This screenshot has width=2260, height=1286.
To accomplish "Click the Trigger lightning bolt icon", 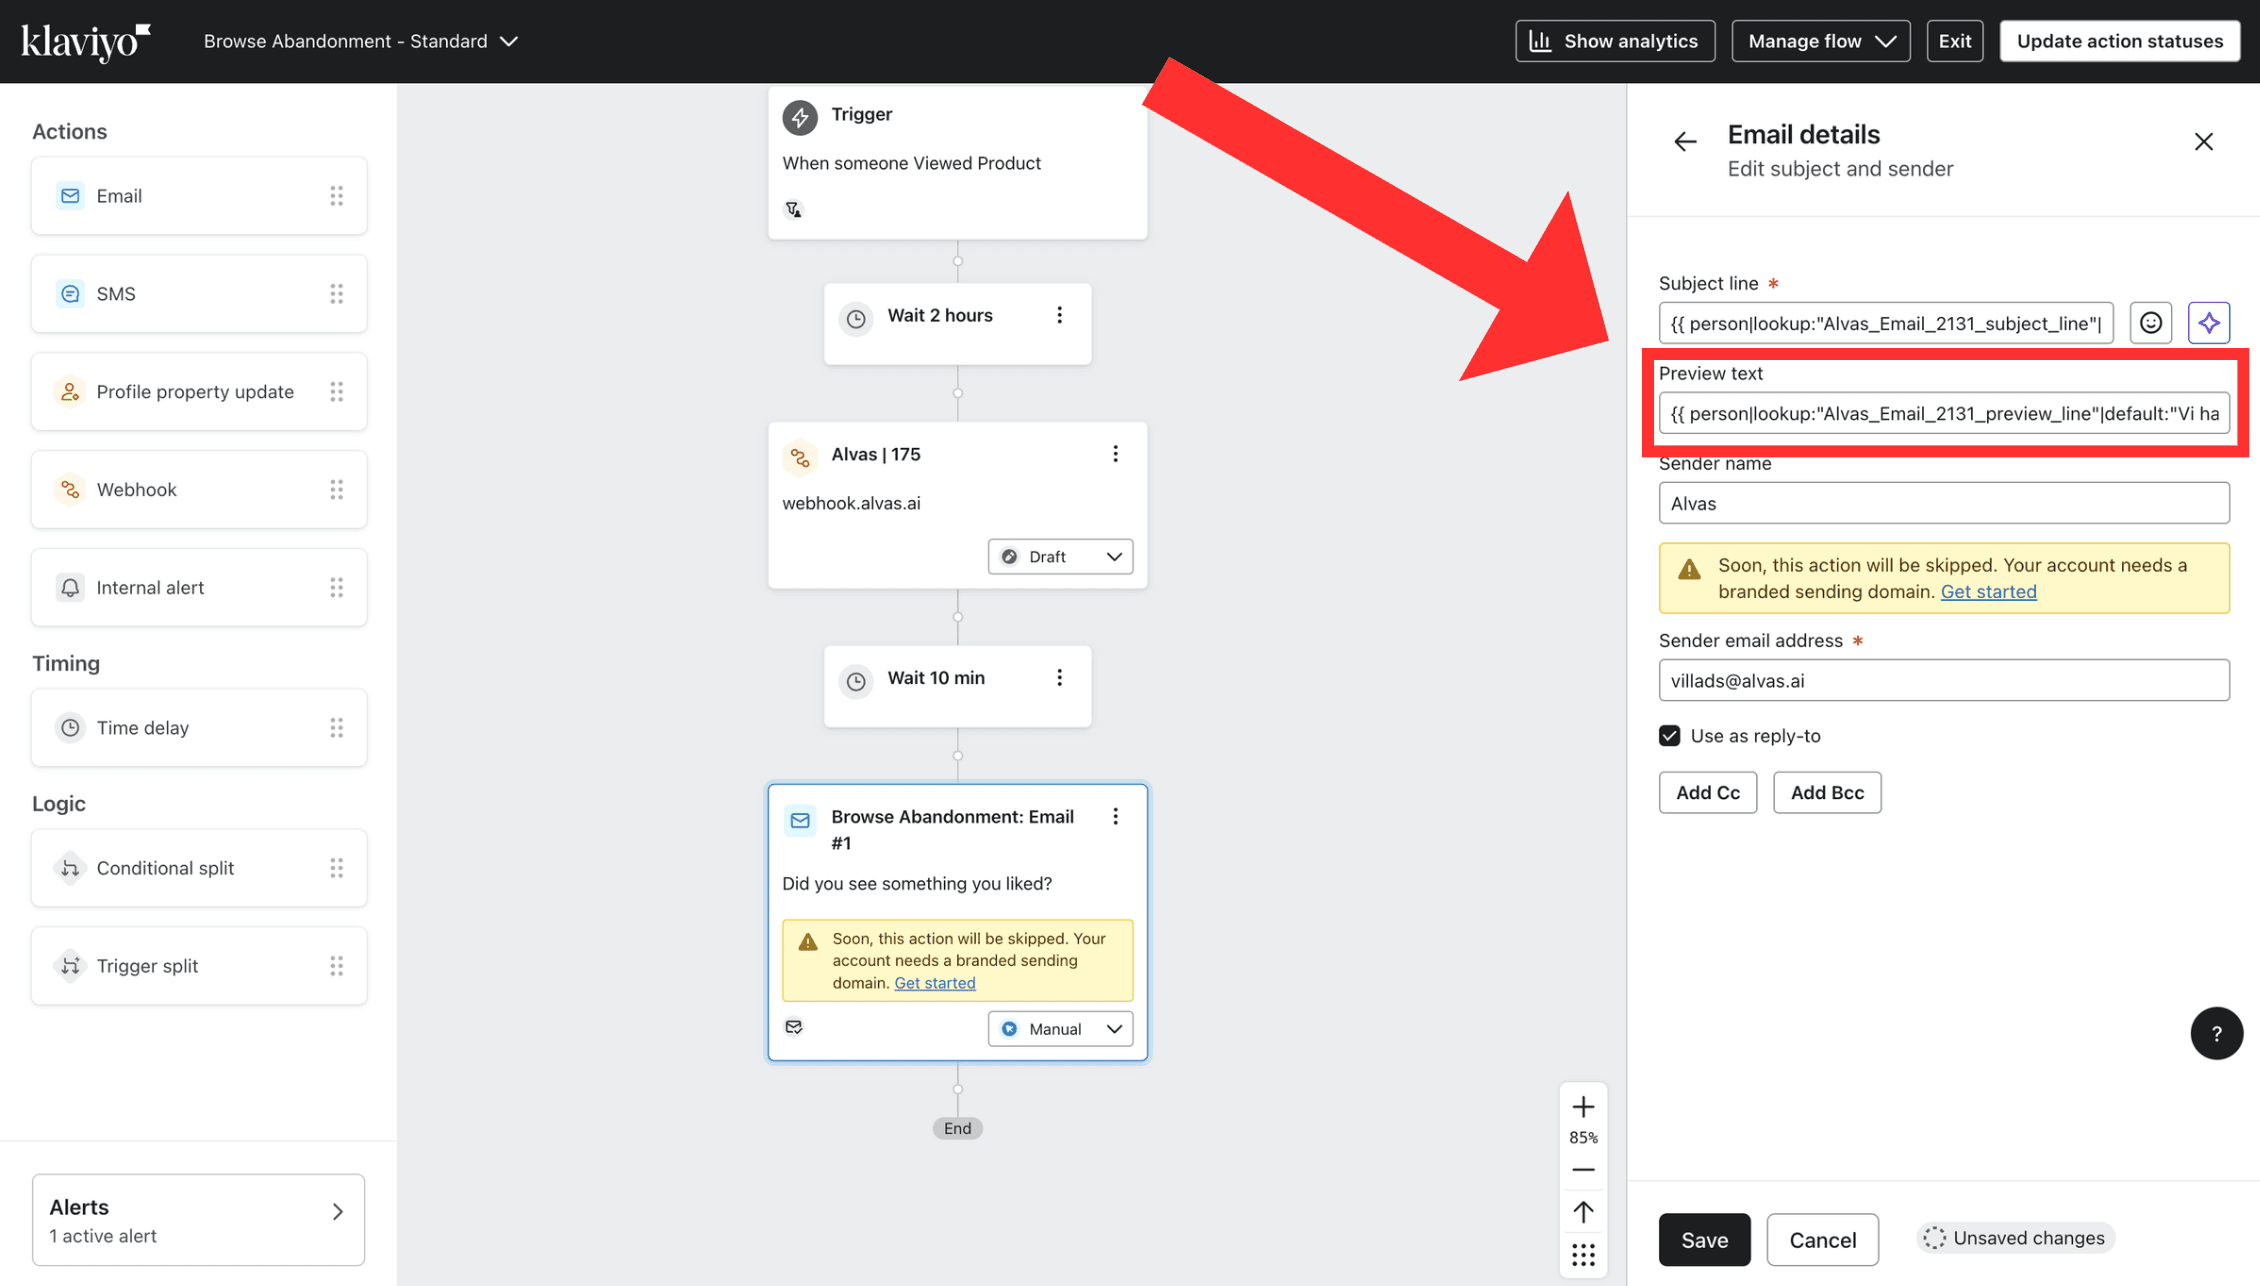I will pyautogui.click(x=799, y=117).
